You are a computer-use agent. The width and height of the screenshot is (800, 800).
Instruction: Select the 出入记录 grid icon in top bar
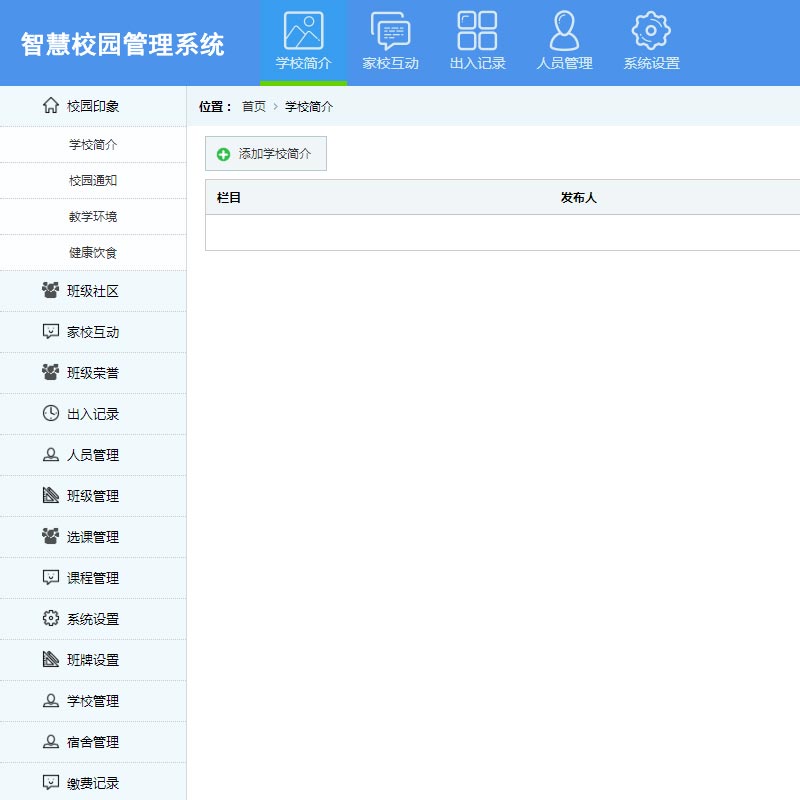coord(477,31)
